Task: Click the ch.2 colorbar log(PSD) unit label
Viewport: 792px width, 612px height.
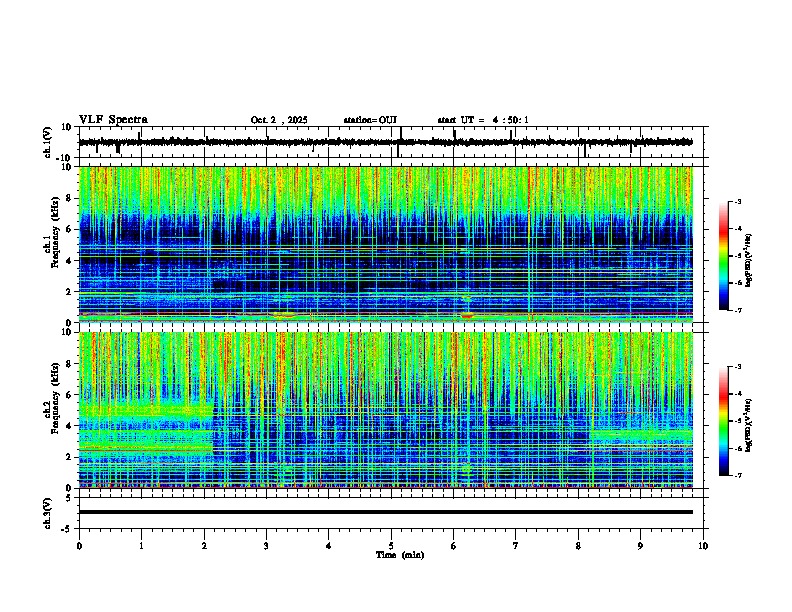Action: (749, 425)
